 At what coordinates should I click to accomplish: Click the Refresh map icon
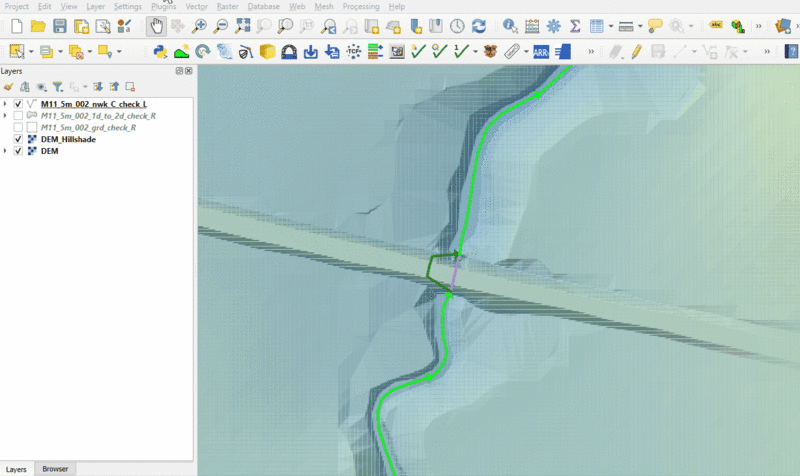tap(479, 26)
